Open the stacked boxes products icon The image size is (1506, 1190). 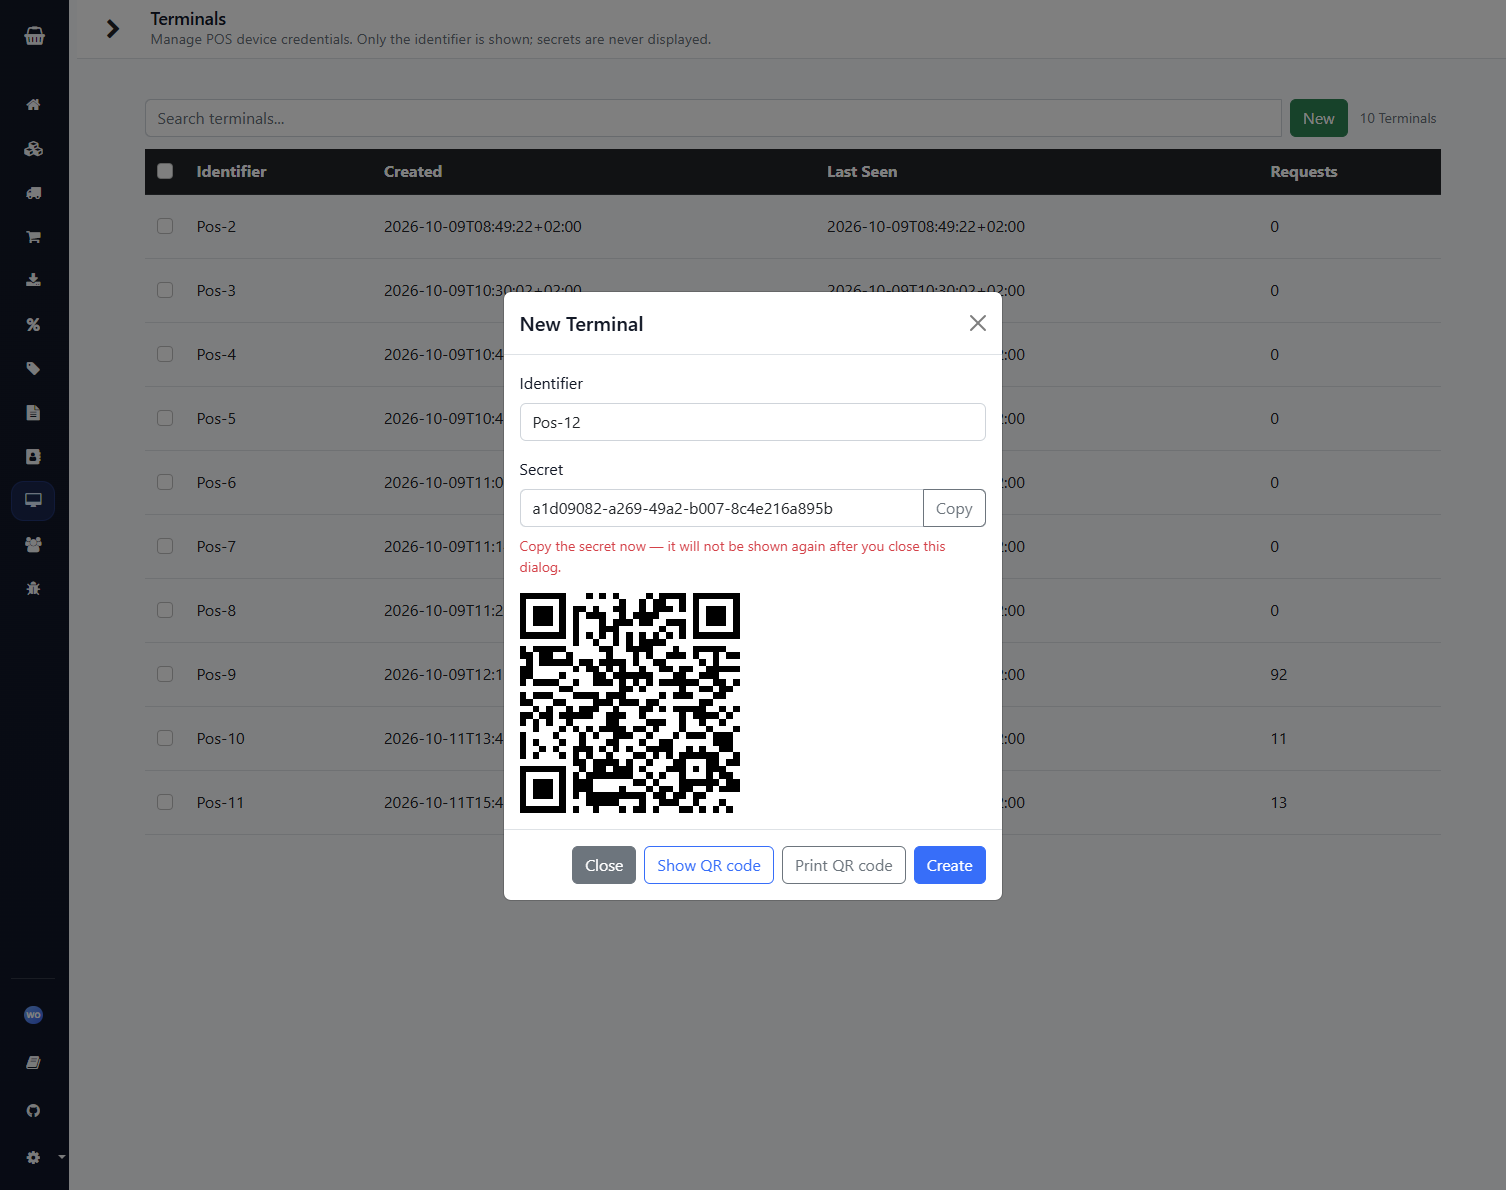tap(33, 149)
